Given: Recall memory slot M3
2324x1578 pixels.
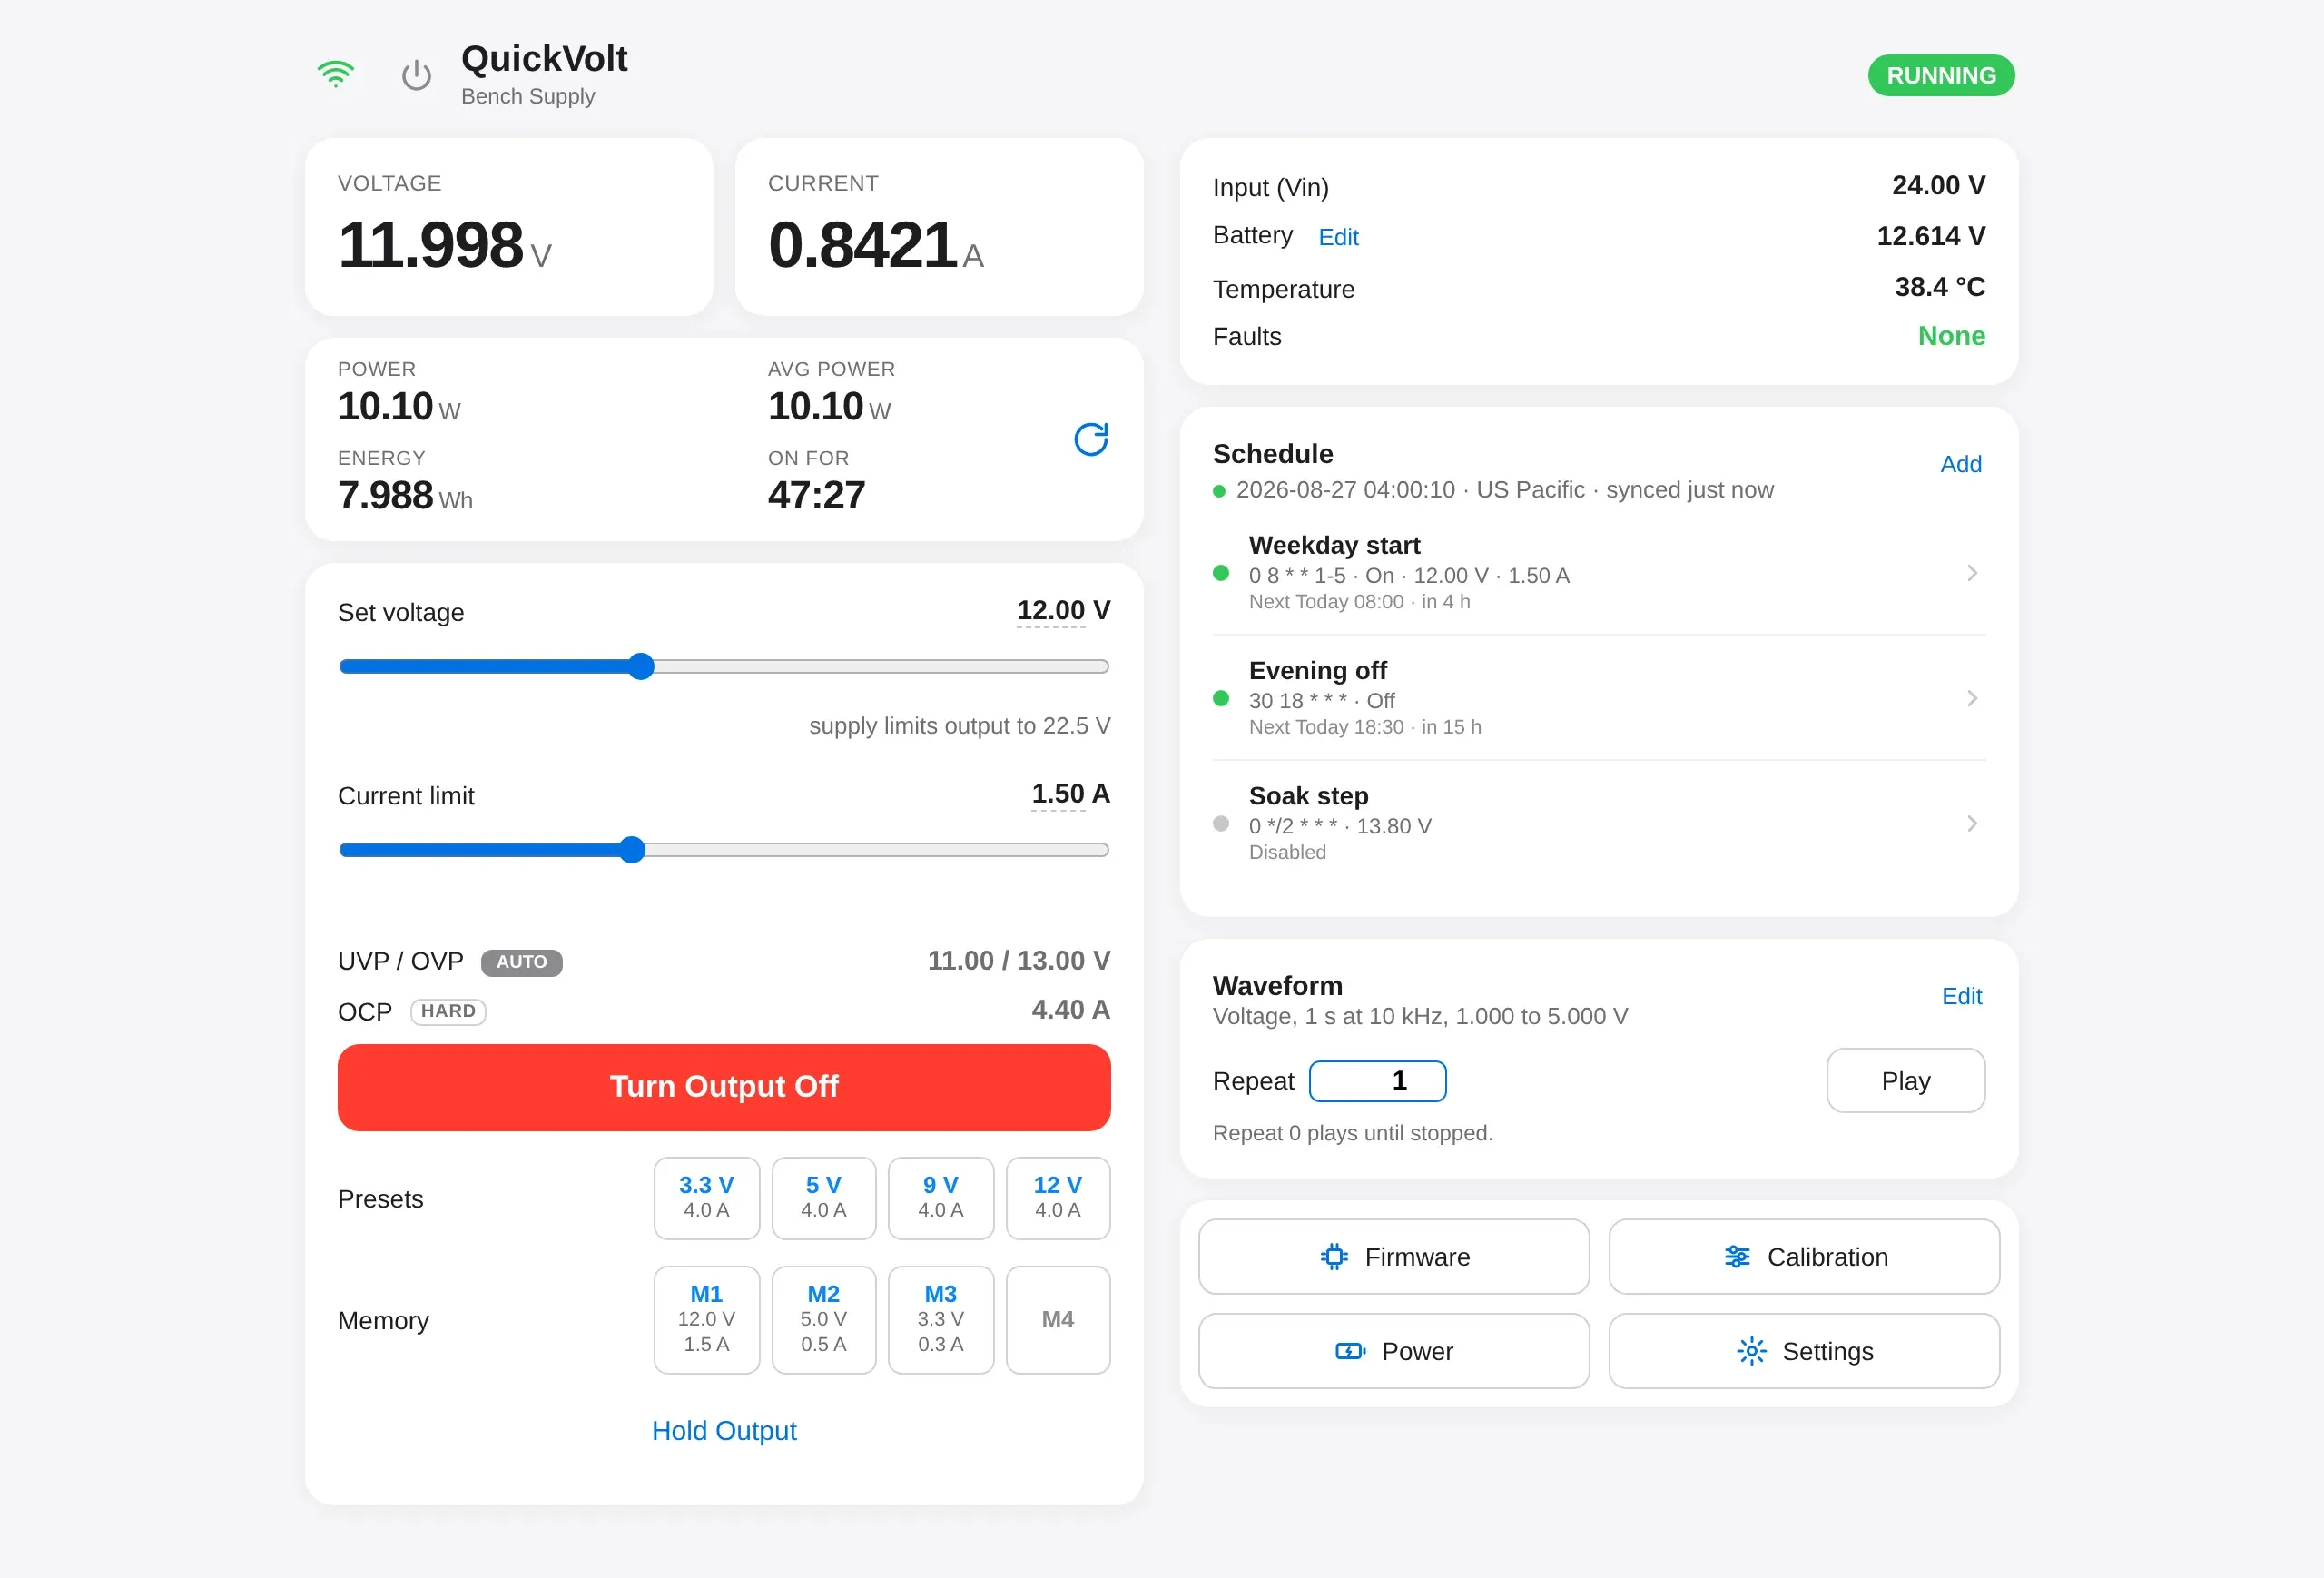Looking at the screenshot, I should 940,1320.
